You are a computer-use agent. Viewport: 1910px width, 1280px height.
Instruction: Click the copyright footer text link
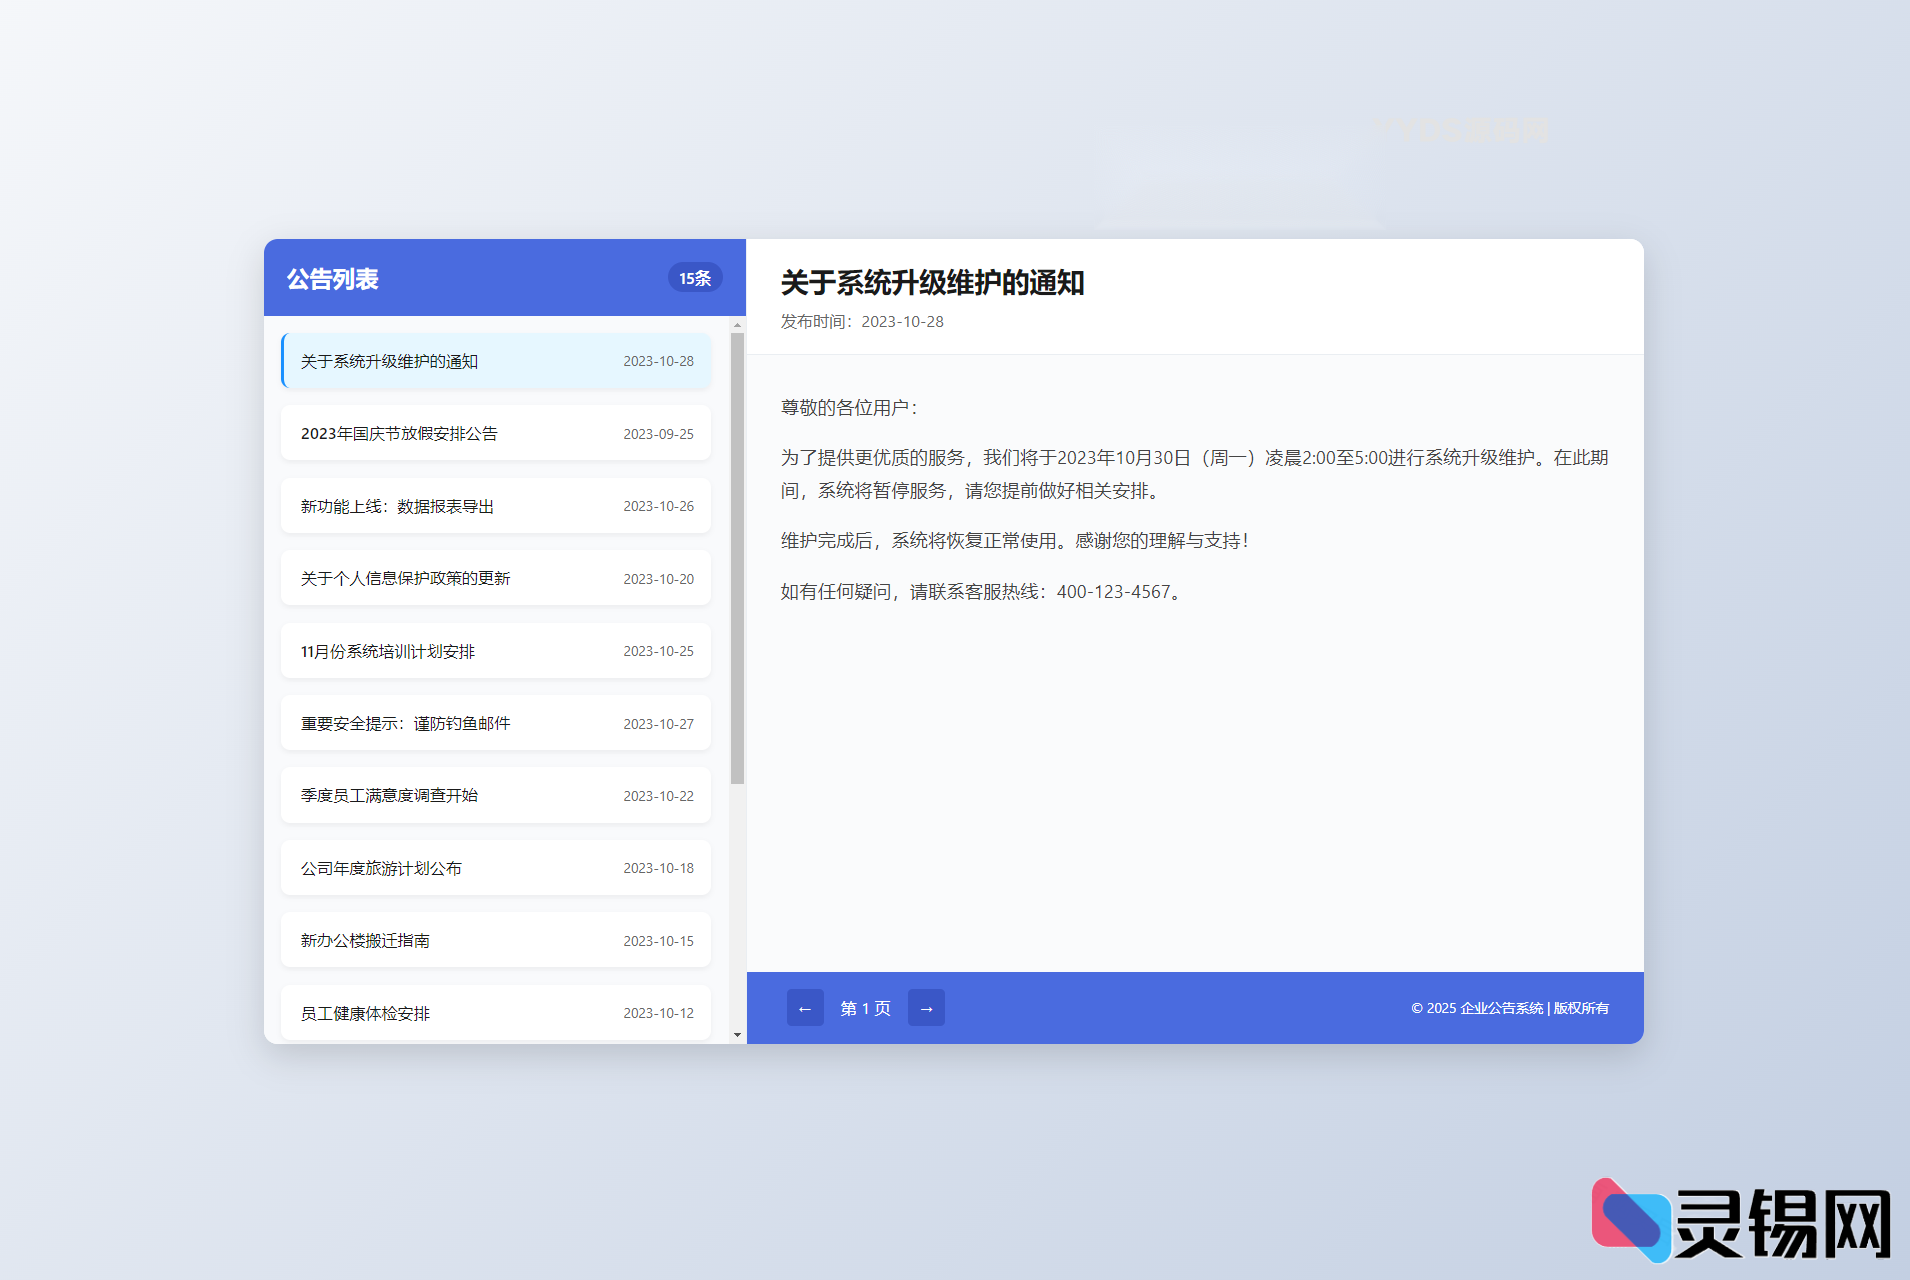pos(1509,1008)
